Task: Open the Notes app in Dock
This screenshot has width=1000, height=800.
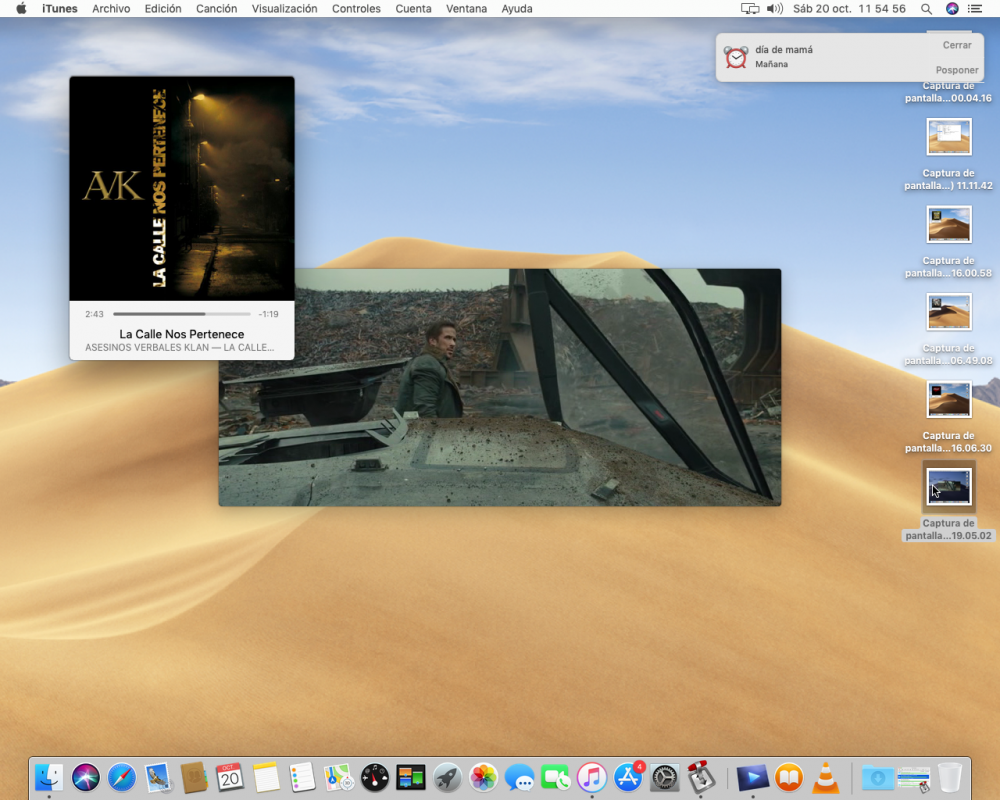Action: (266, 778)
